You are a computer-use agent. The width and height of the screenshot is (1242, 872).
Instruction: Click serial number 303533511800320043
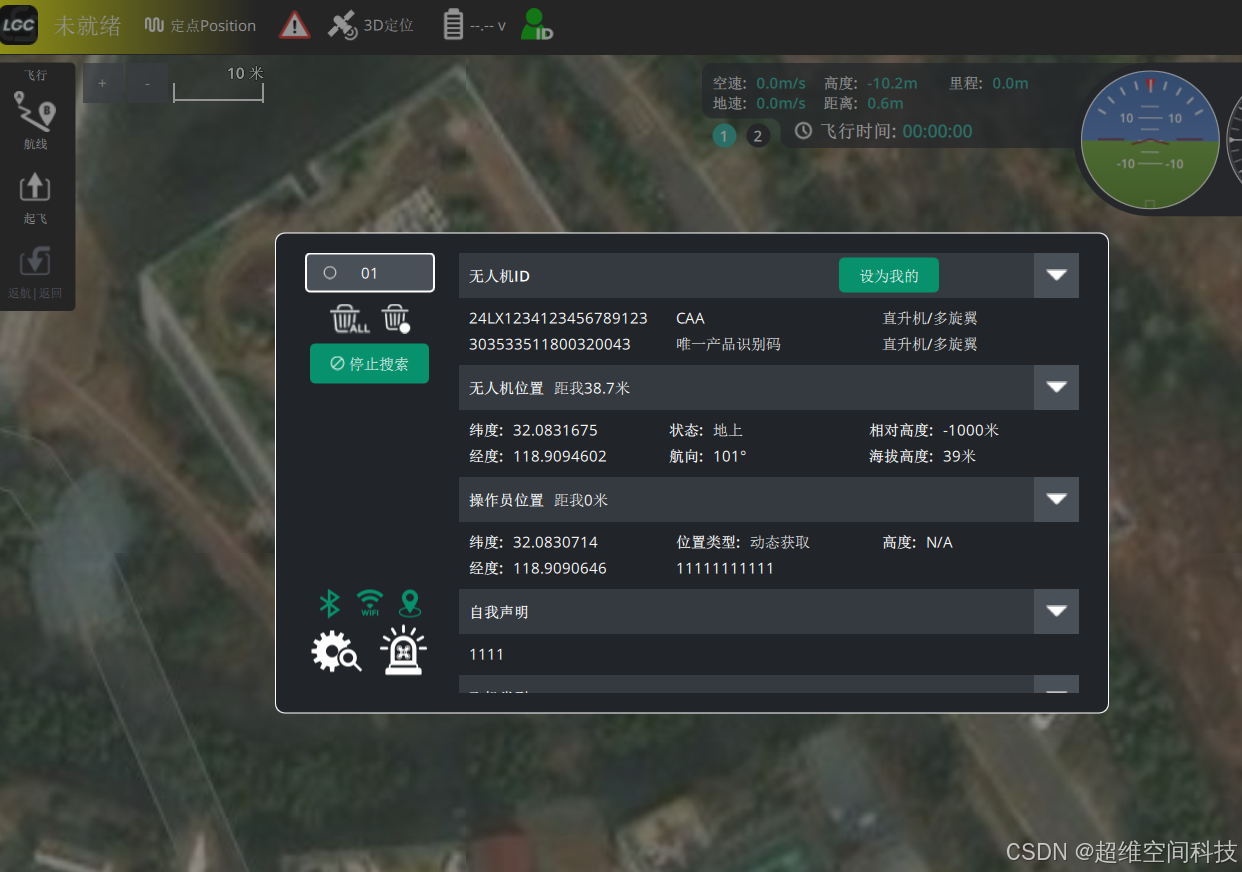click(x=550, y=344)
